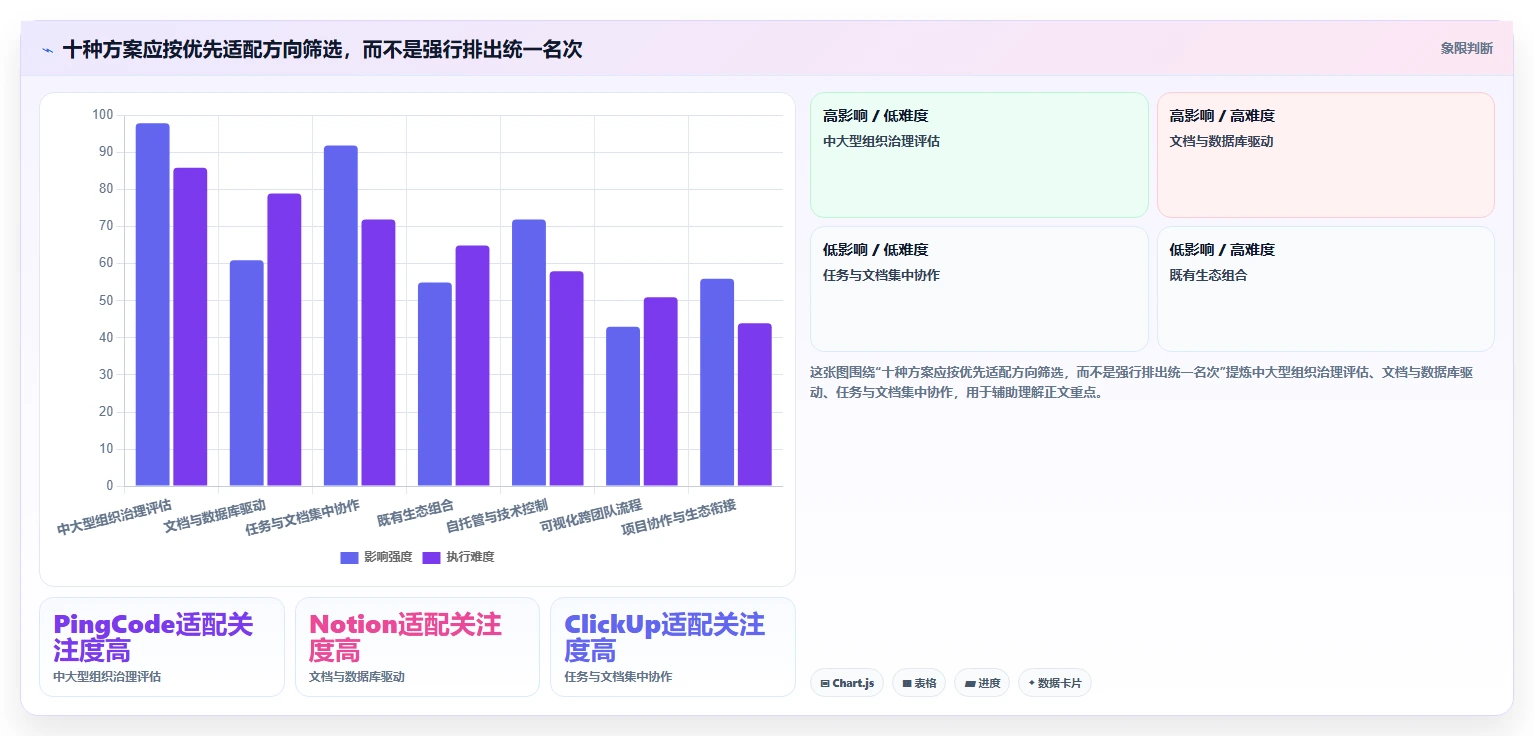The width and height of the screenshot is (1534, 736).
Task: Click the x-axis label 文档与数据库驱动
Action: click(215, 514)
